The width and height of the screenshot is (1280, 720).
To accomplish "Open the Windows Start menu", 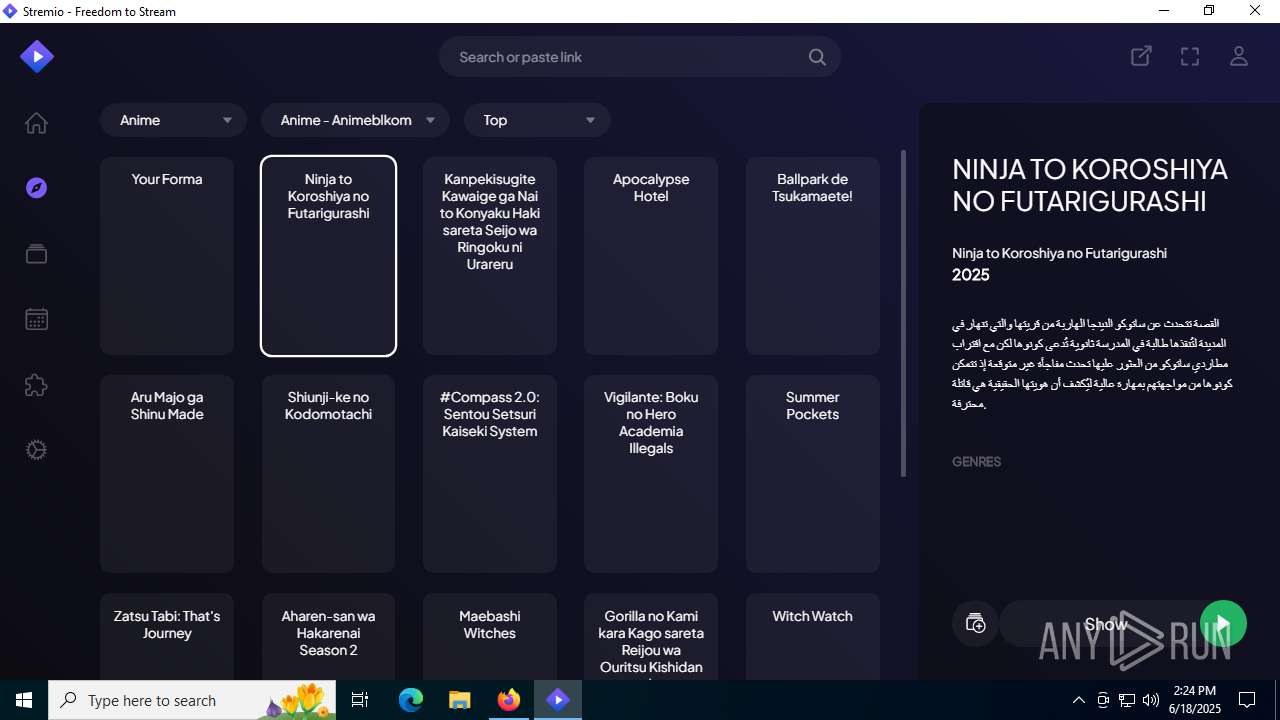I will coord(24,700).
